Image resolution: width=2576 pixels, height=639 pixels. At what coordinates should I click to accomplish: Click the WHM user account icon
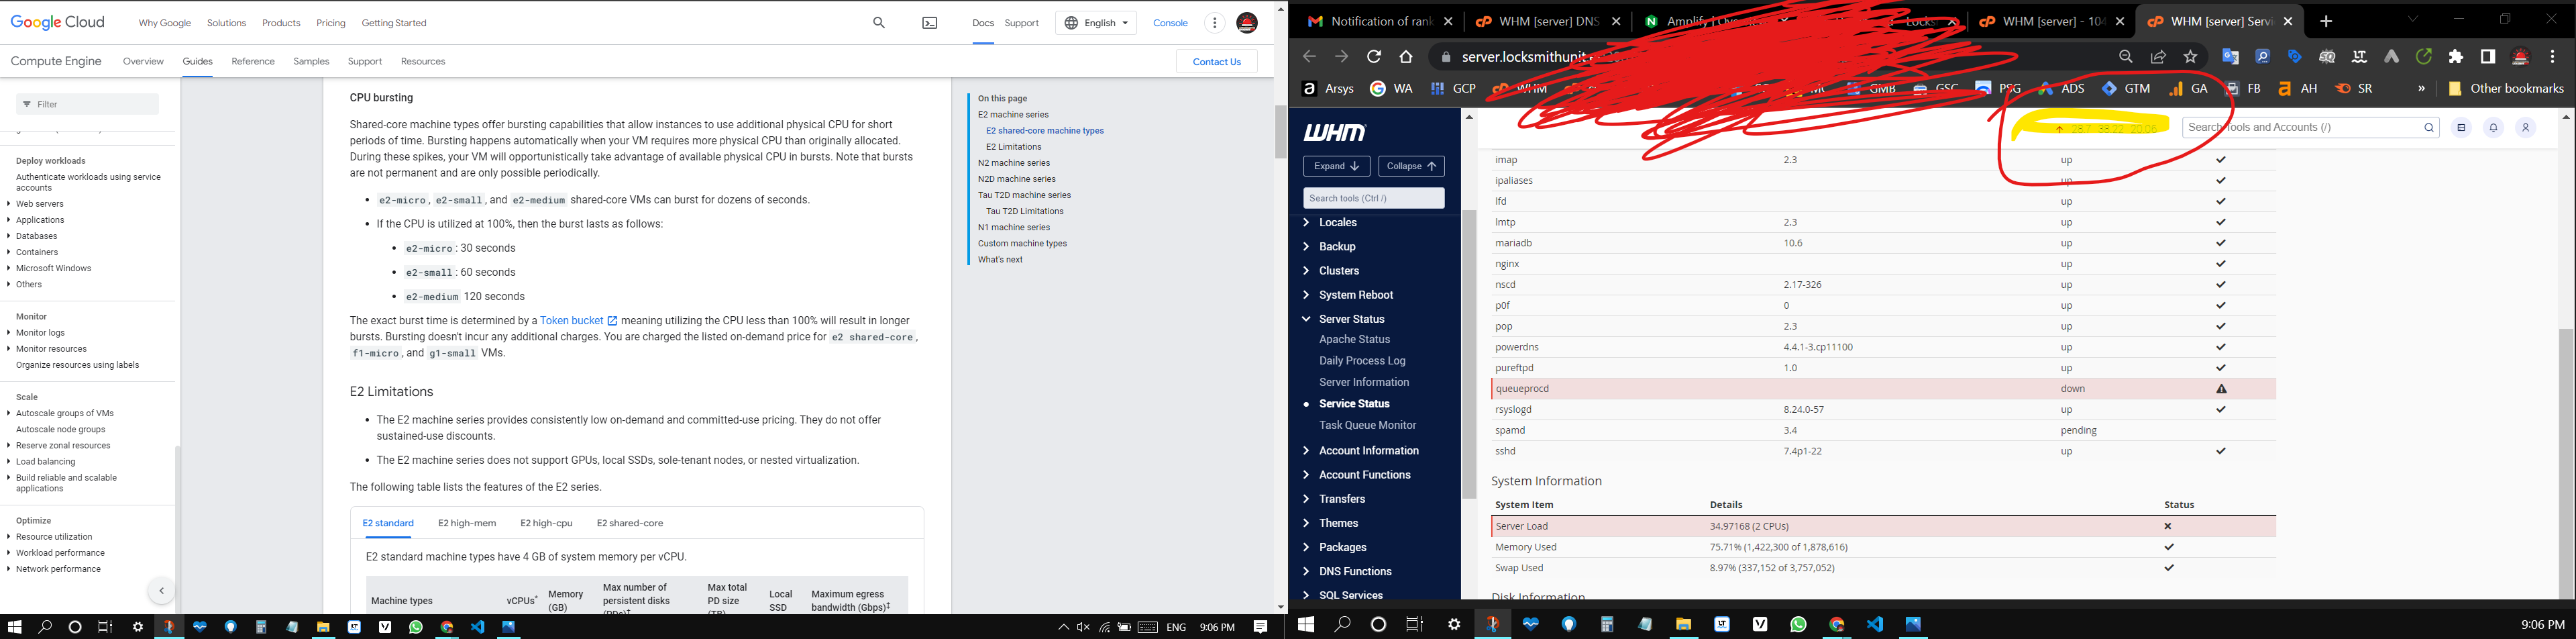(x=2525, y=128)
